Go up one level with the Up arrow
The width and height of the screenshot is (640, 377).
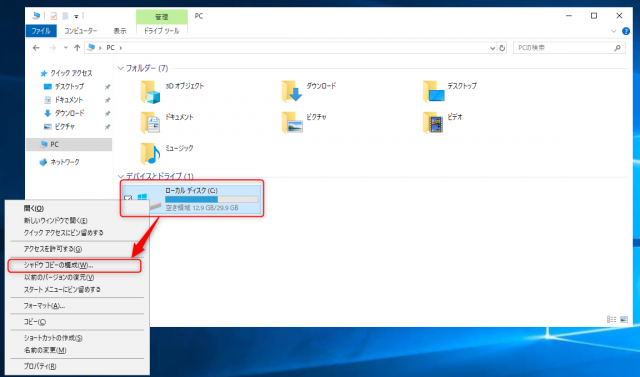pyautogui.click(x=77, y=48)
